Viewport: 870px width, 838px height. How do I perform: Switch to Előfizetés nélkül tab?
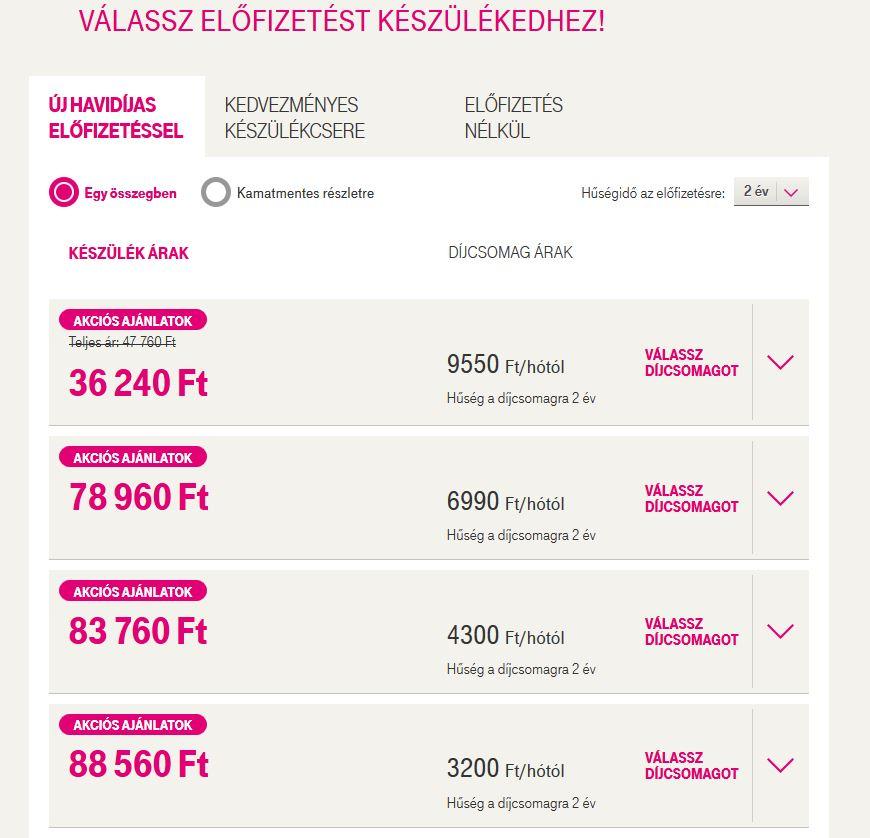click(513, 118)
